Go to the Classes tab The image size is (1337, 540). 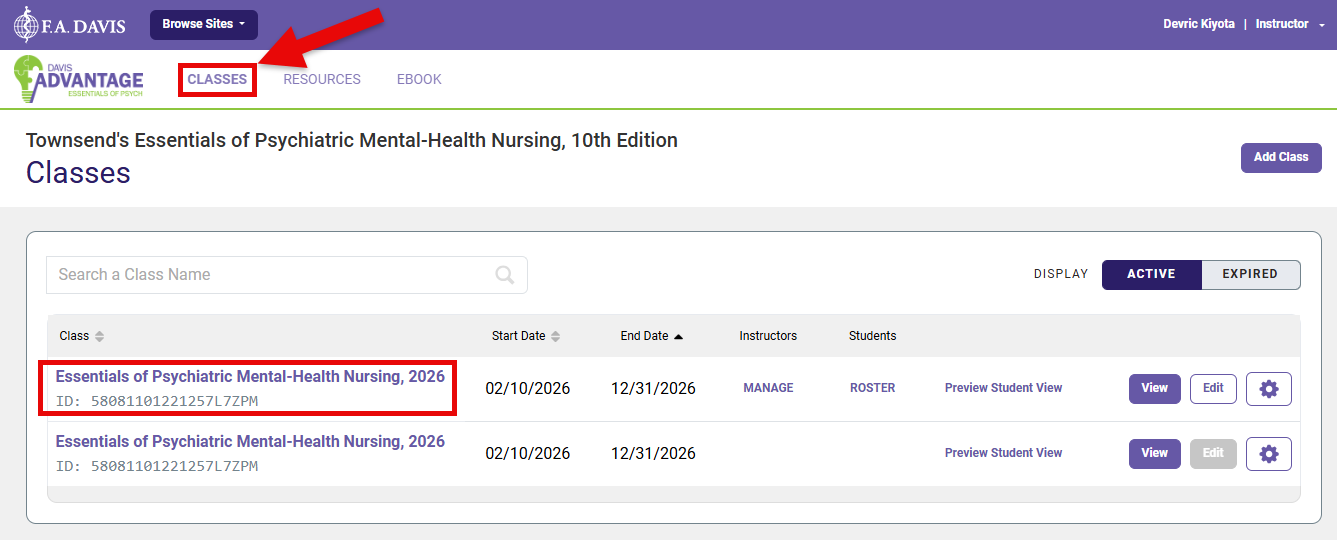[217, 79]
